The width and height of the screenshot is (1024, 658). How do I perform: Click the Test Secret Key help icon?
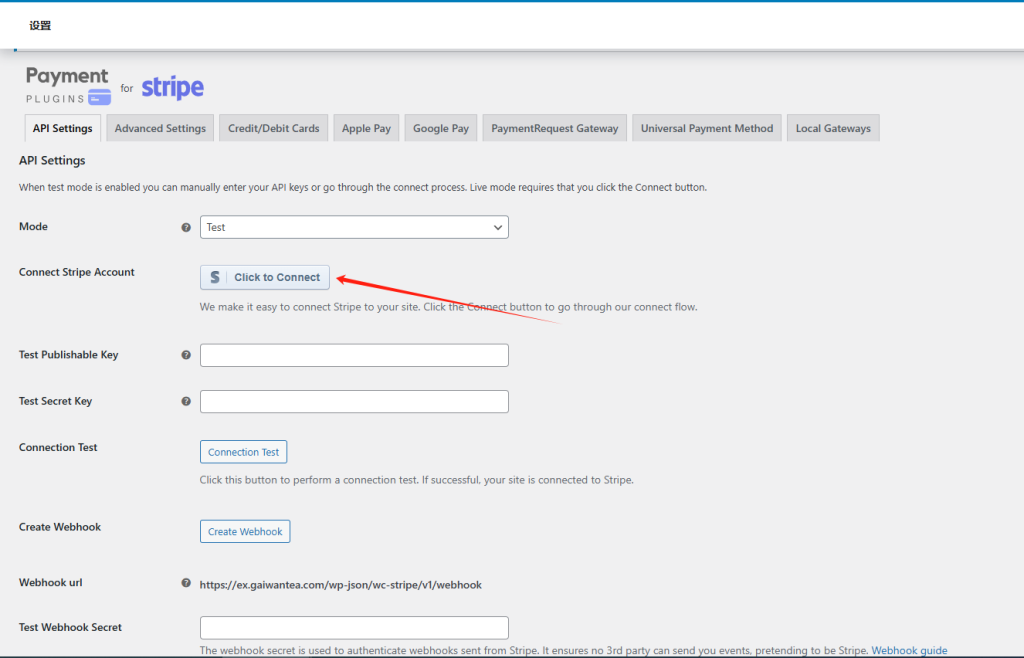[186, 401]
